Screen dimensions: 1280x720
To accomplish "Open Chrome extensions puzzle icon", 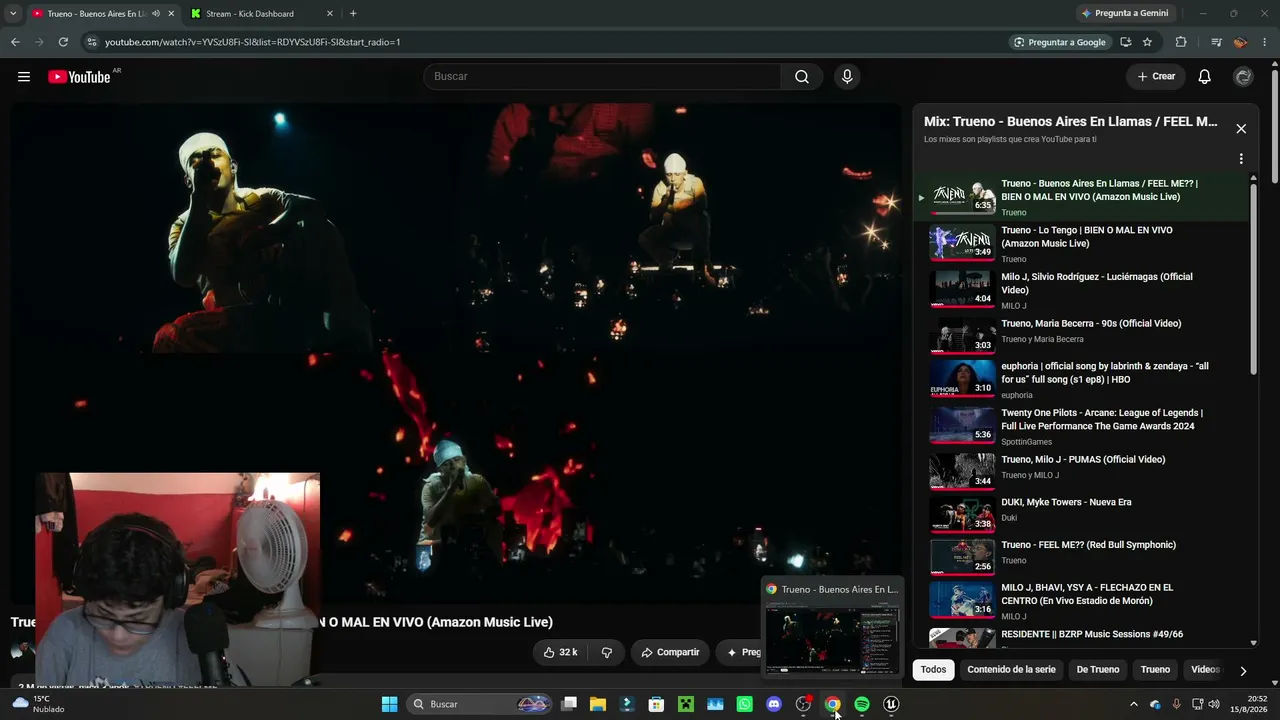I will [x=1181, y=42].
